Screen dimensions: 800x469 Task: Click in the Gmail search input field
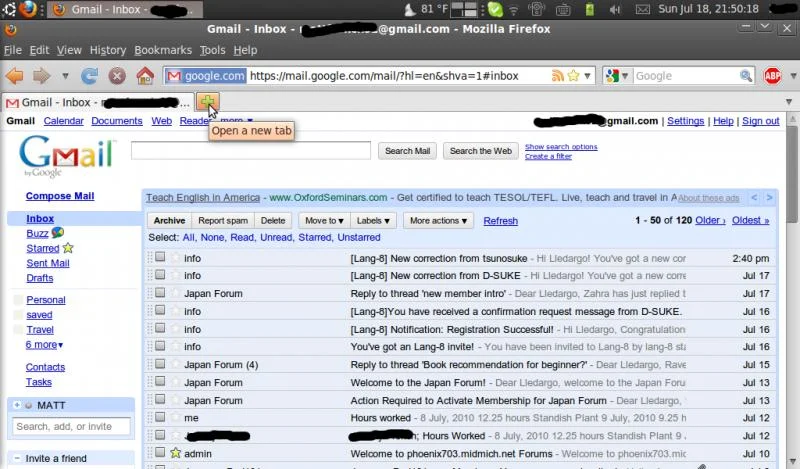pos(251,151)
